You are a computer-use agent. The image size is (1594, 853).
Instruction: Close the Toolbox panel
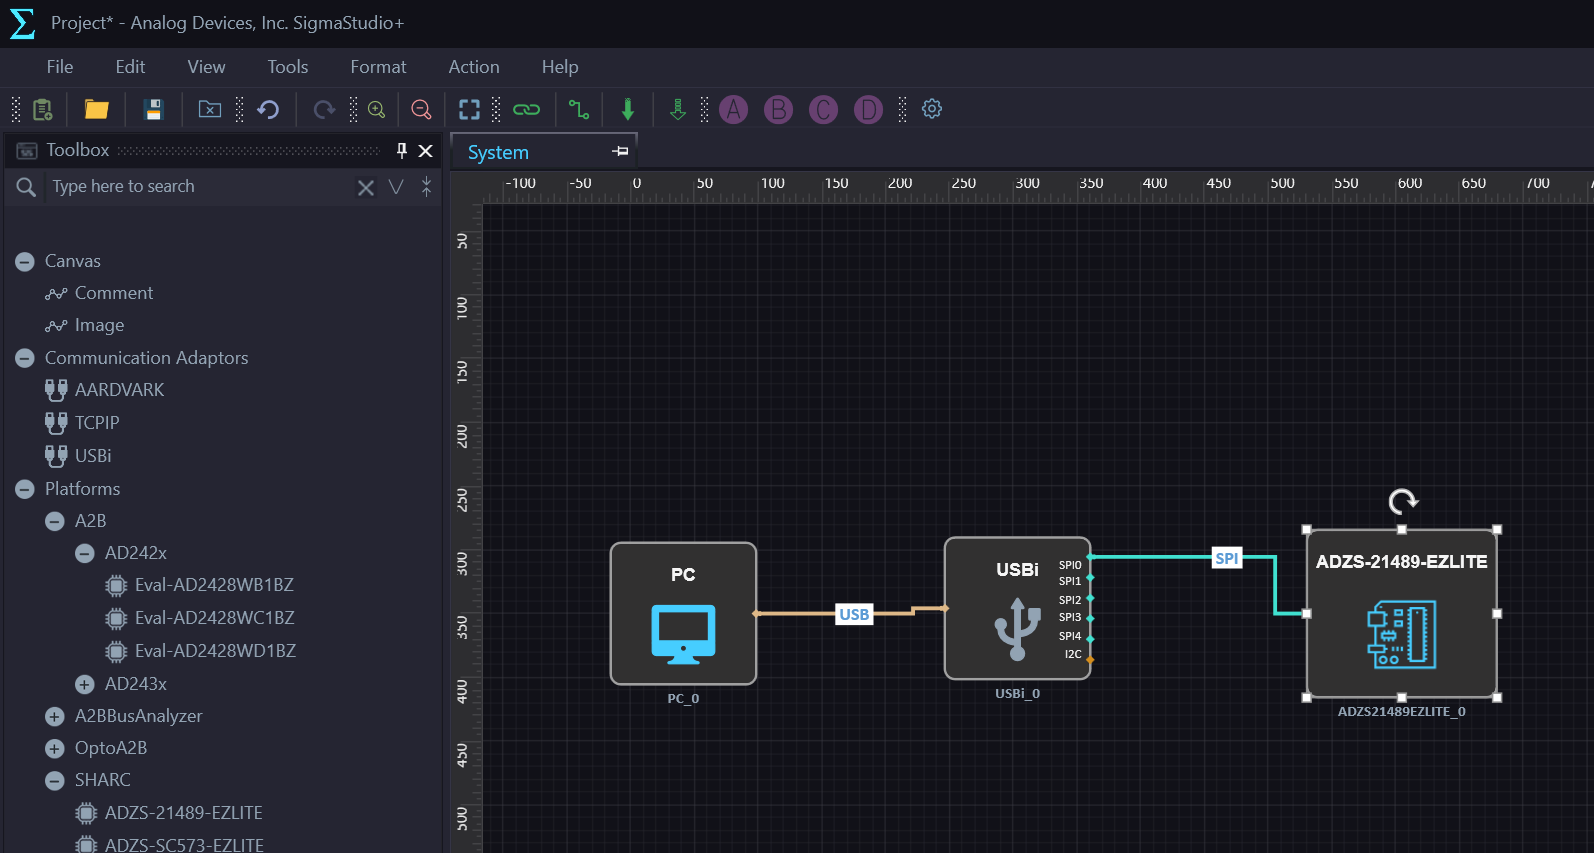pyautogui.click(x=425, y=151)
